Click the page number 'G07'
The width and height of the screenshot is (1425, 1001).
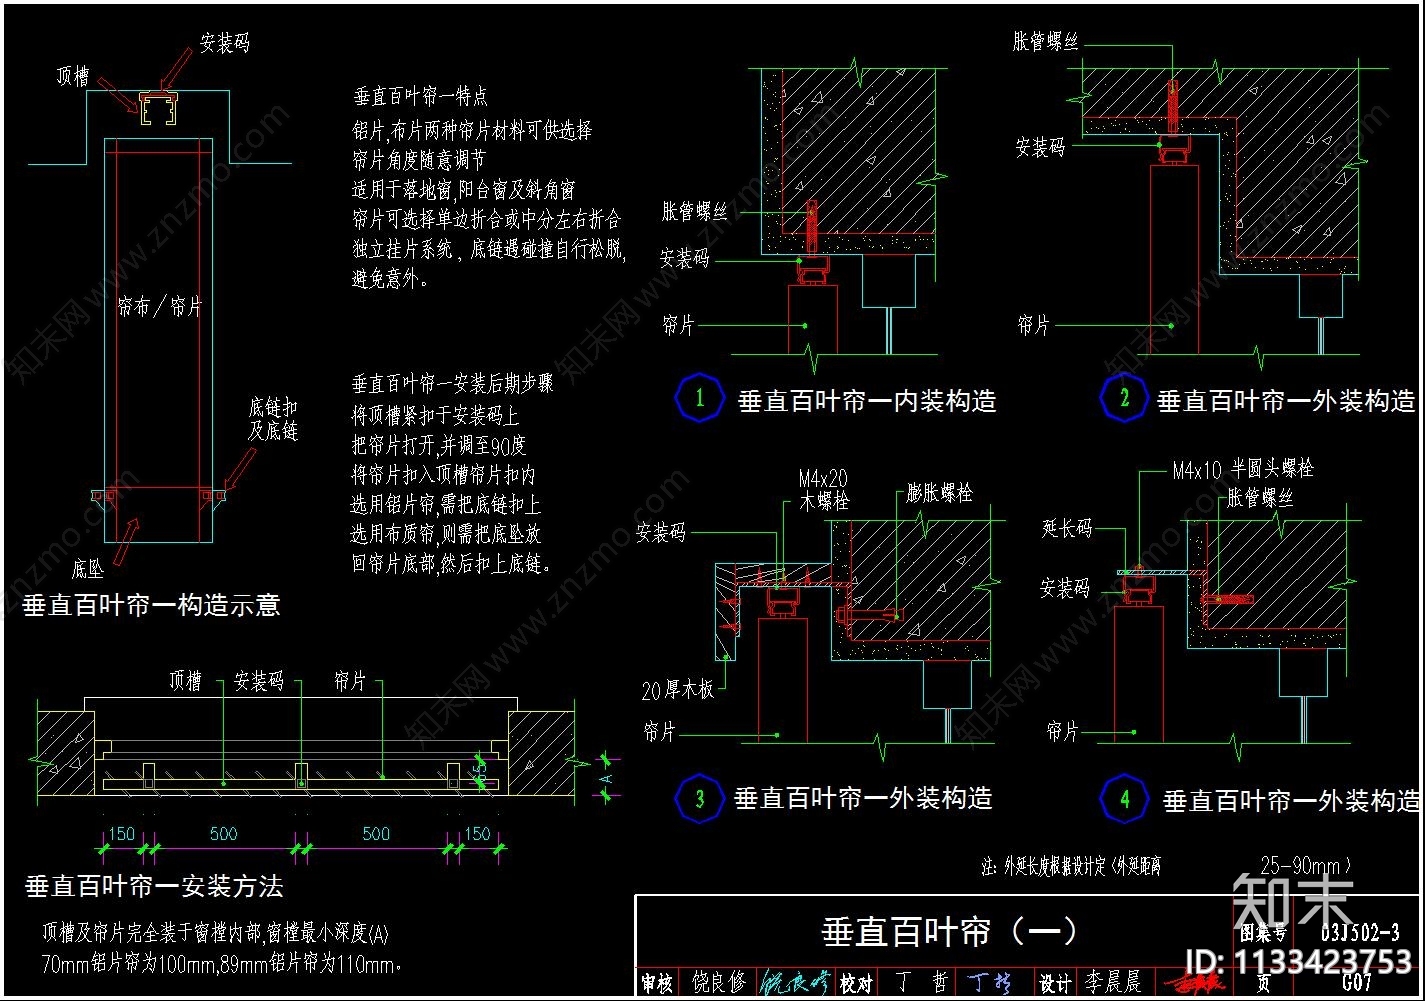click(x=1357, y=982)
